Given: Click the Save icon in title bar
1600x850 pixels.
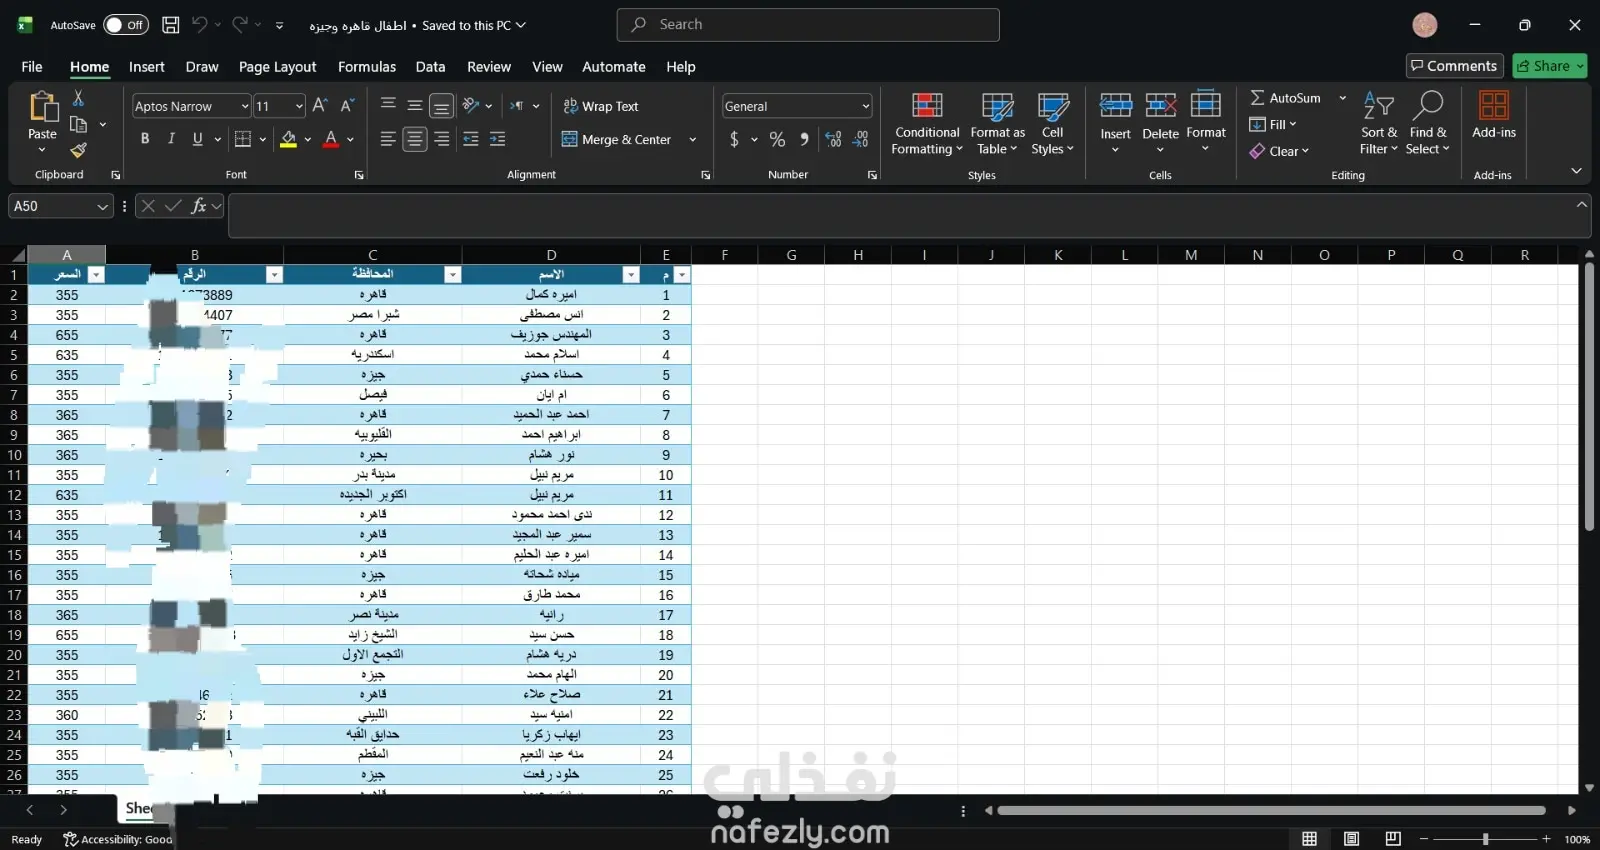Looking at the screenshot, I should pyautogui.click(x=171, y=25).
